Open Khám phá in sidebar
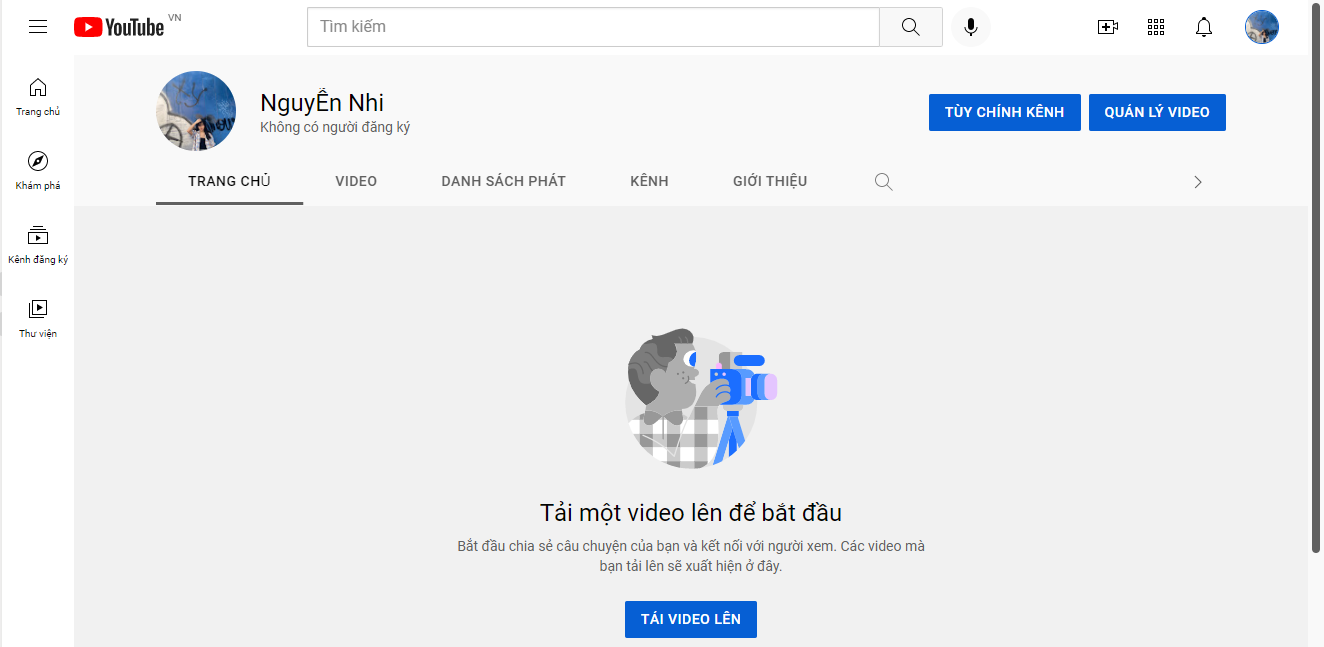Screen dimensions: 1324x647 point(38,170)
